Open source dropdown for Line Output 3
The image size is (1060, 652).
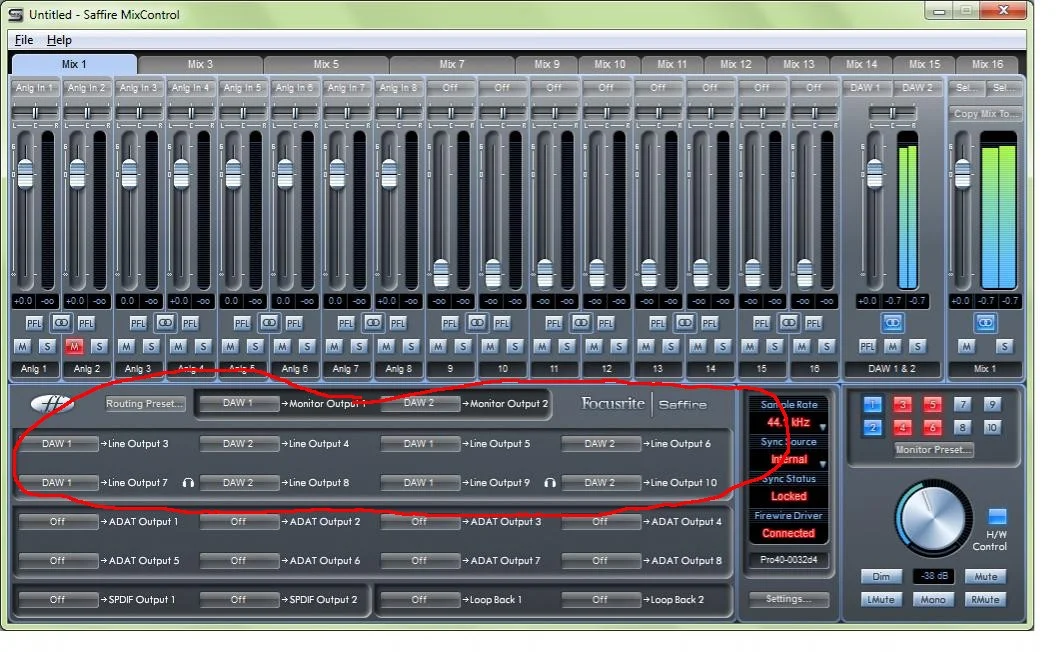pyautogui.click(x=58, y=444)
